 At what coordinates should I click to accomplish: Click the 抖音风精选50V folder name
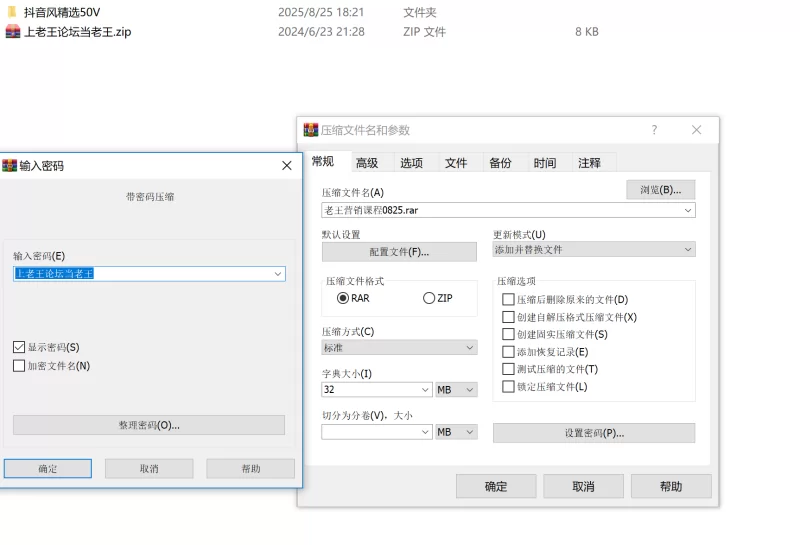[62, 12]
